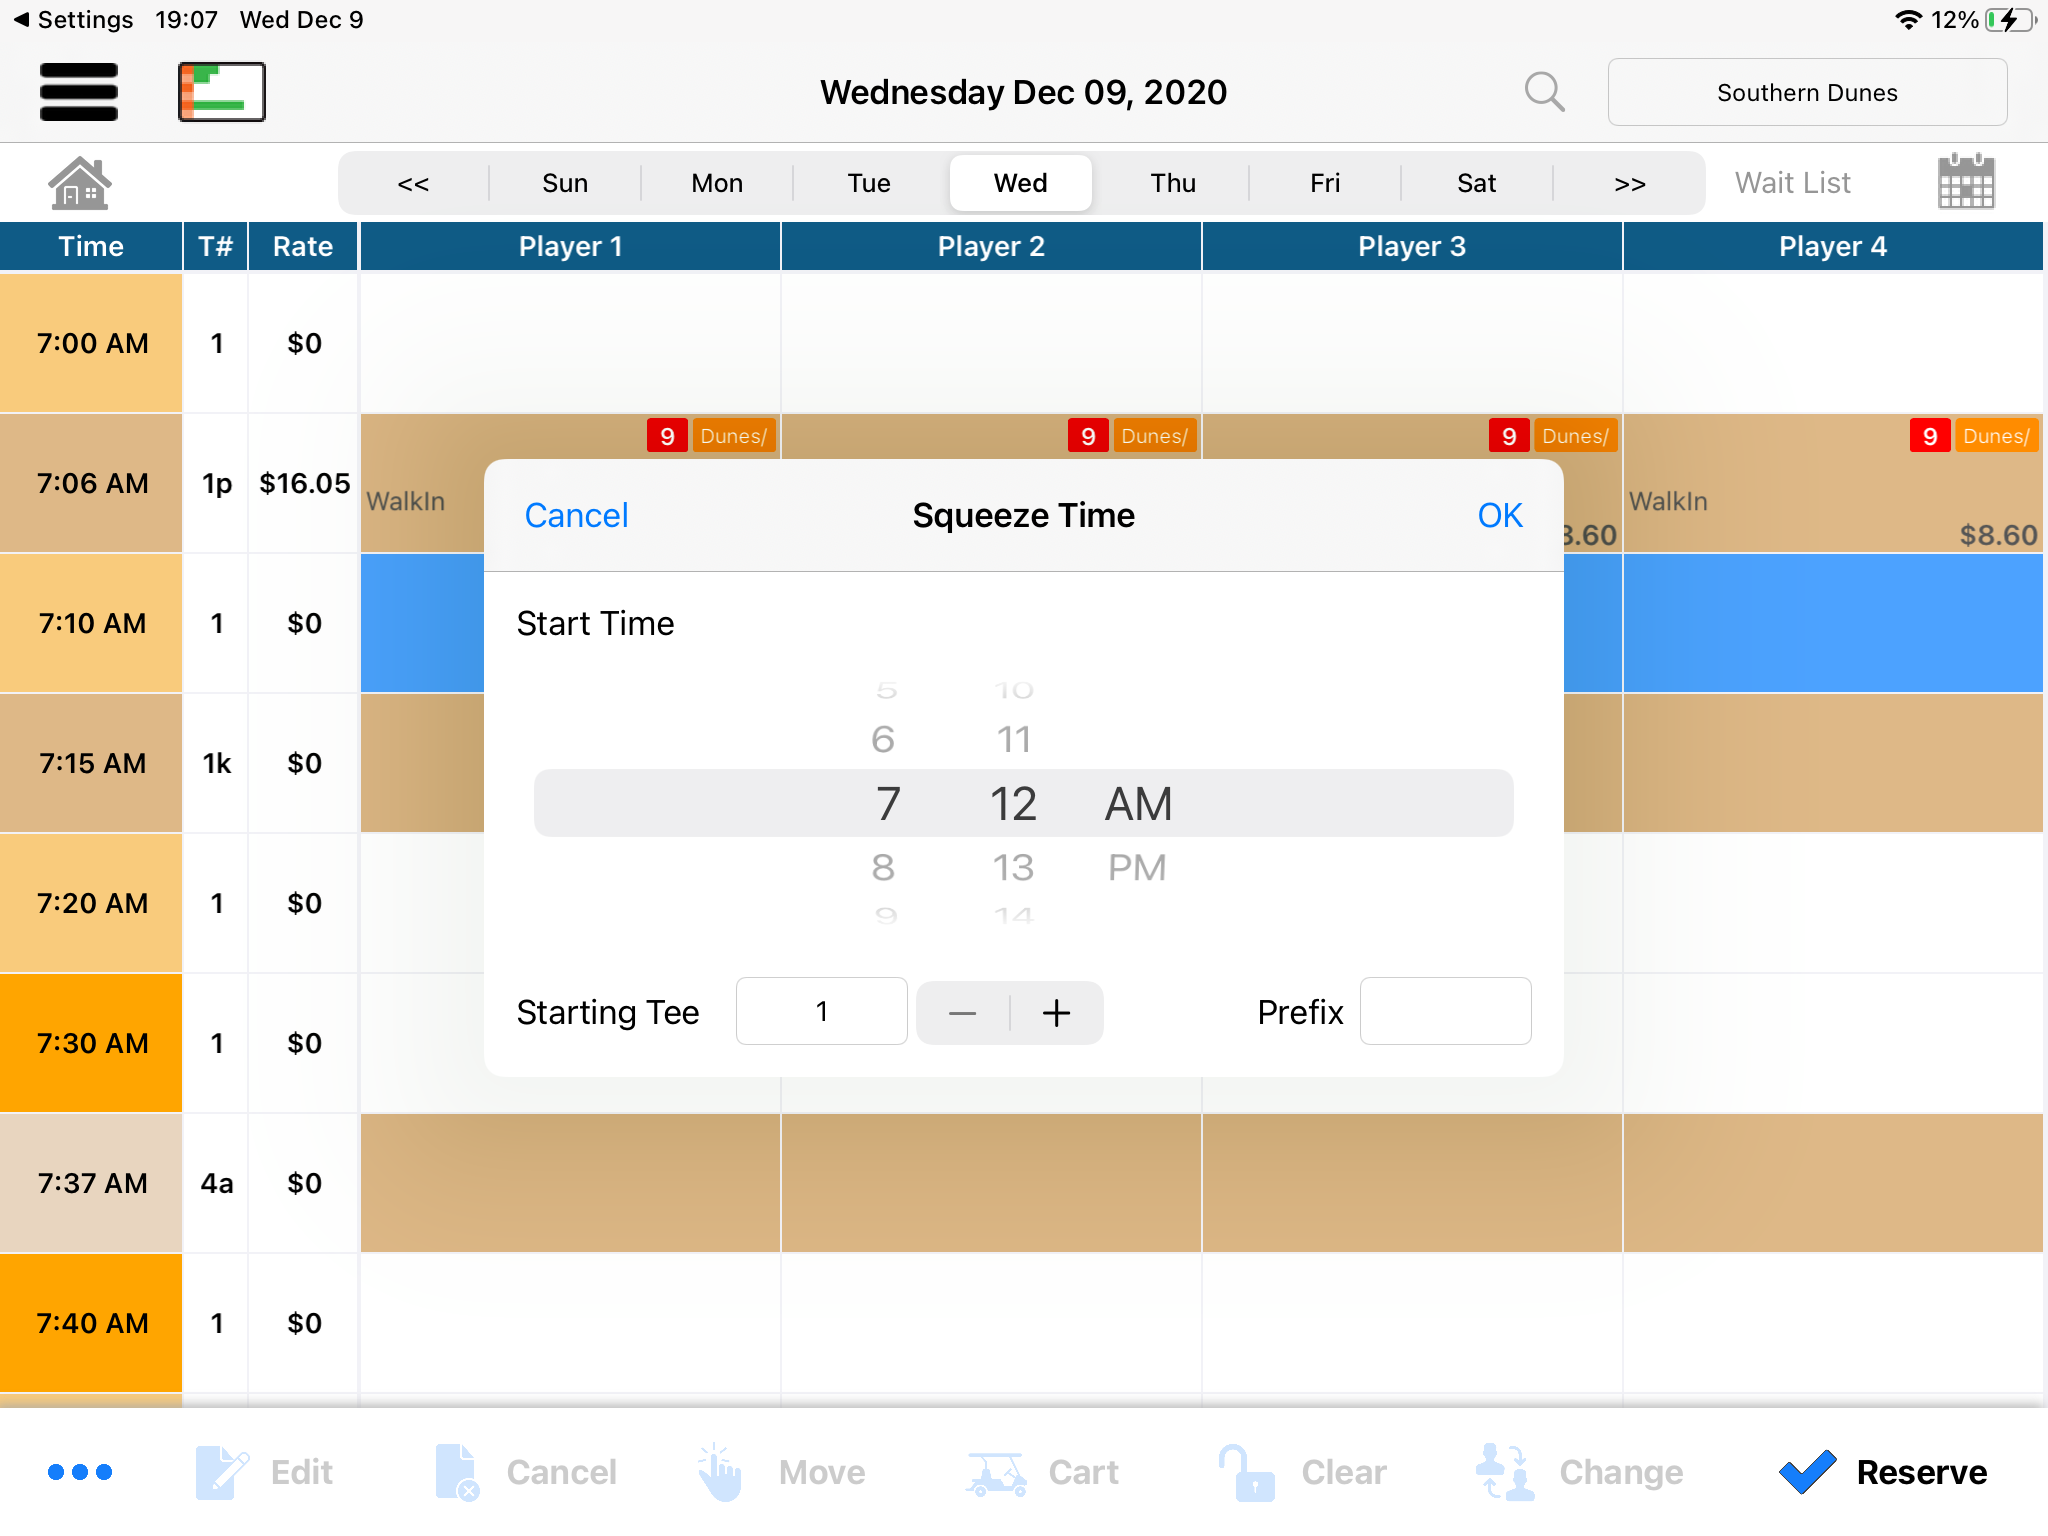Screen dimensions: 2048x1536
Task: Click the Edit icon in bottom toolbar
Action: pos(222,1472)
